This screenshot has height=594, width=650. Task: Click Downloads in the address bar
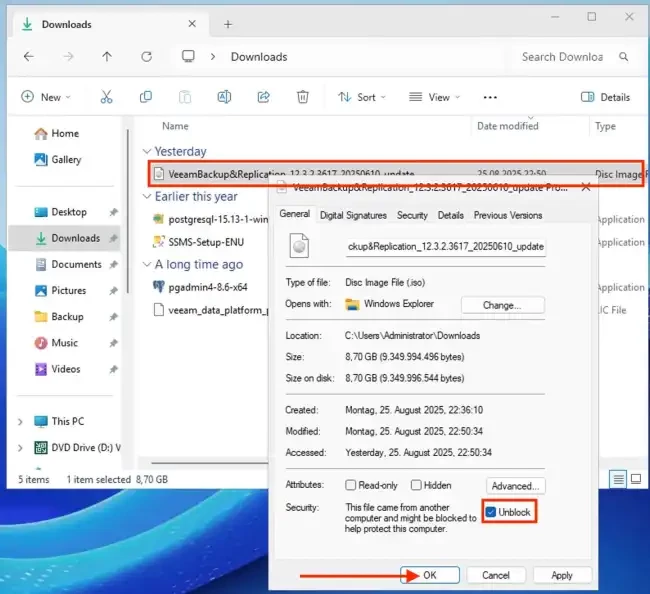(x=259, y=56)
